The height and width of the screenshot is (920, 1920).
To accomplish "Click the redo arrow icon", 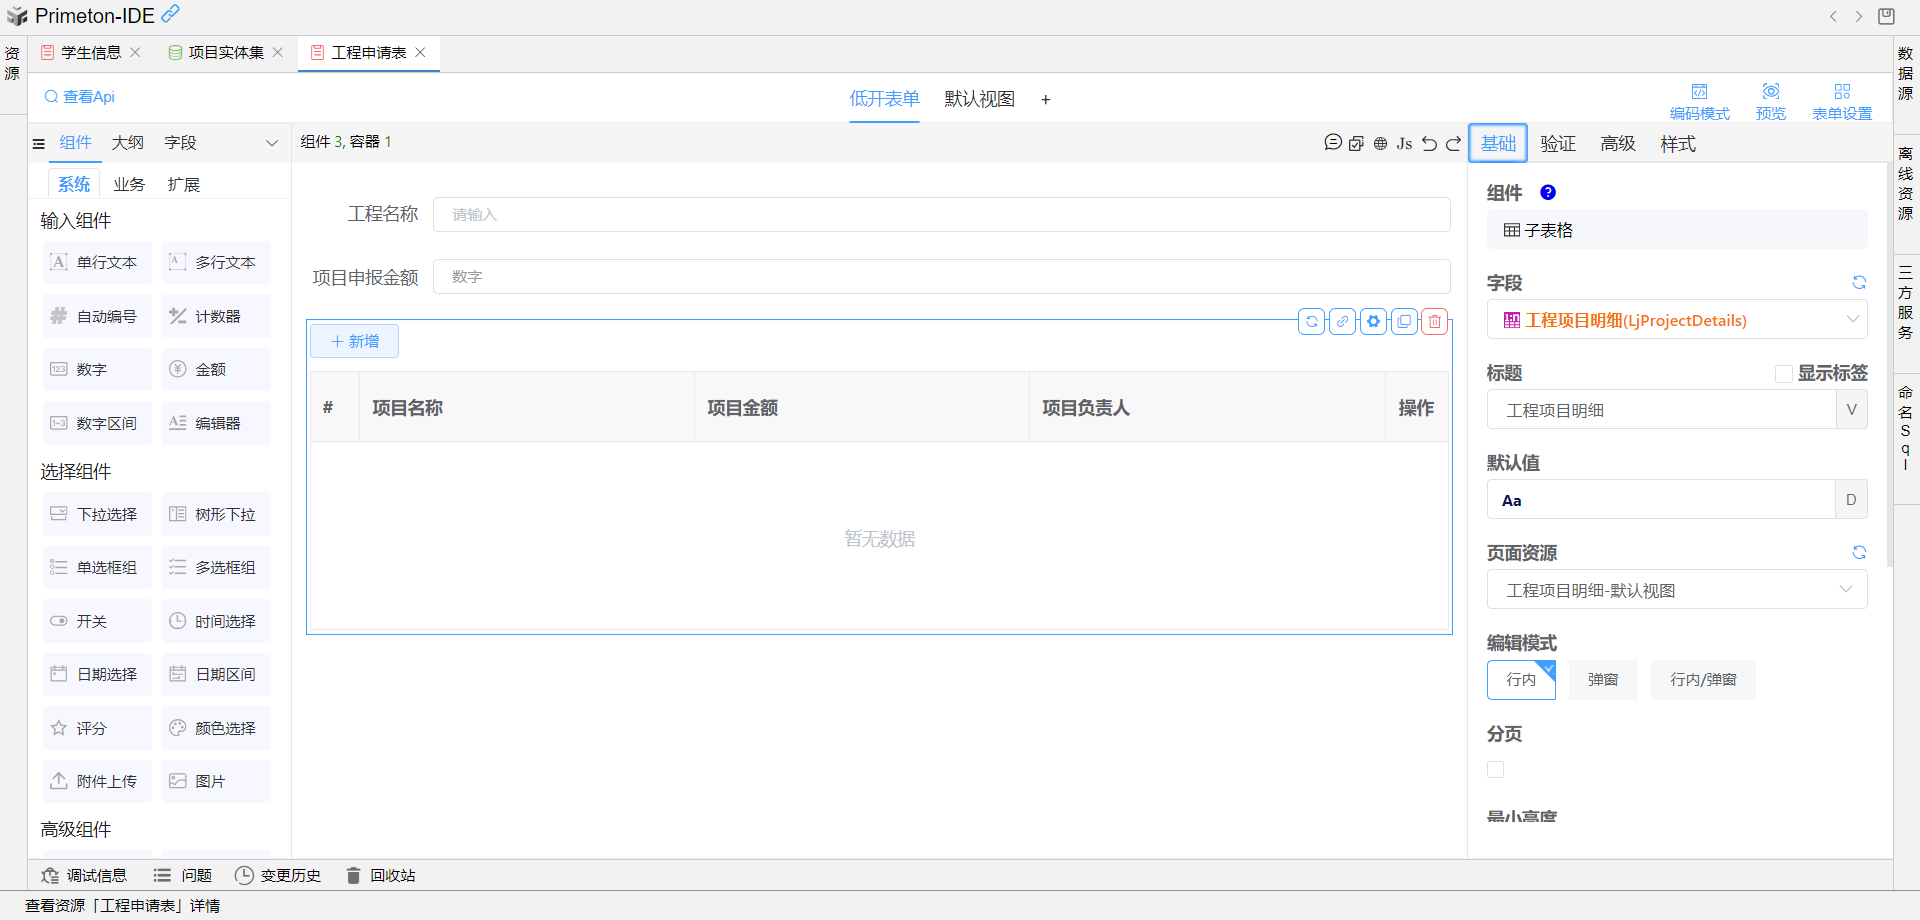I will (1453, 144).
